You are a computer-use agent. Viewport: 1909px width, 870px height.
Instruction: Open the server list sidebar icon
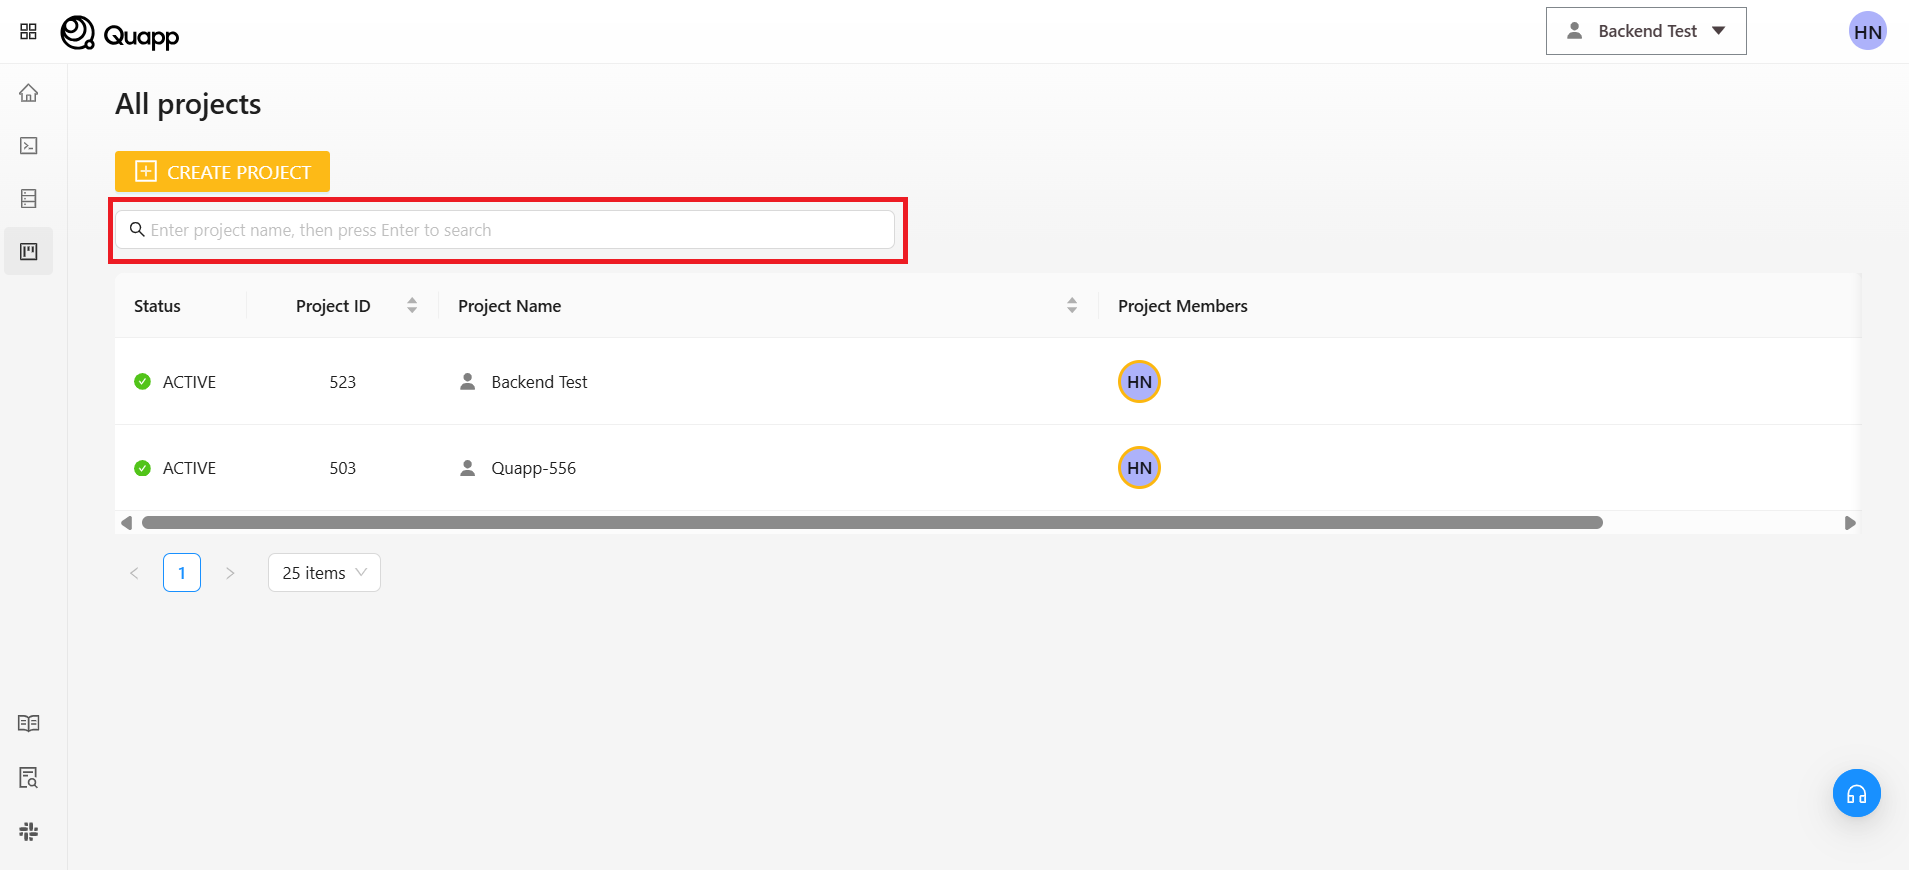click(x=29, y=199)
